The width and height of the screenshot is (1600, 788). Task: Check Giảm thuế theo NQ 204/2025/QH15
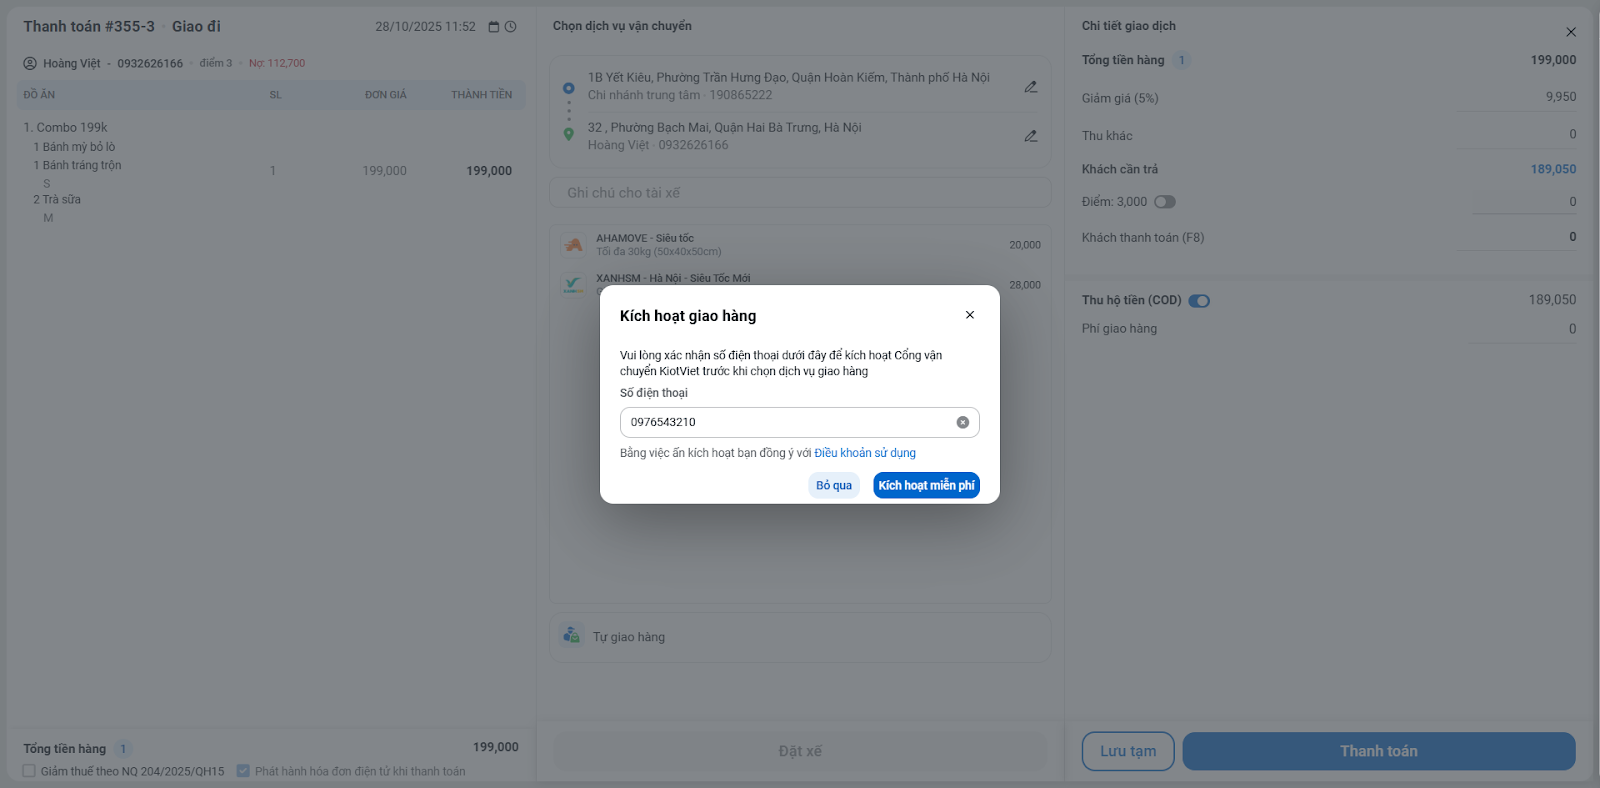click(x=29, y=771)
